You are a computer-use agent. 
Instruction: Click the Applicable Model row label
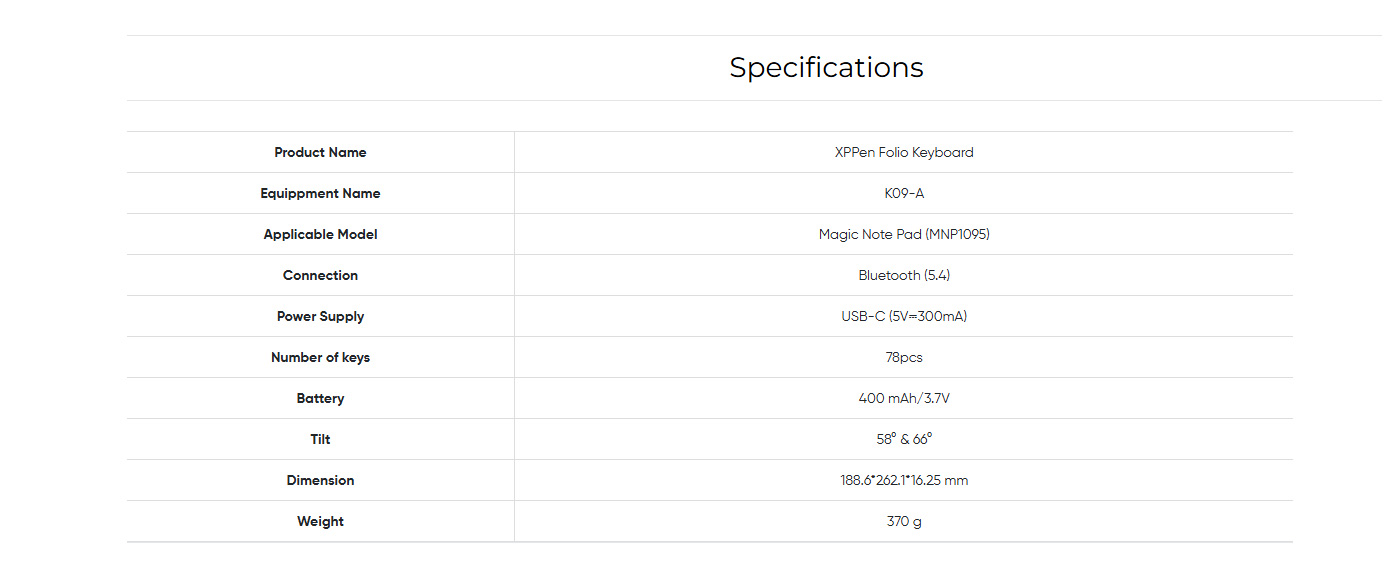coord(320,235)
